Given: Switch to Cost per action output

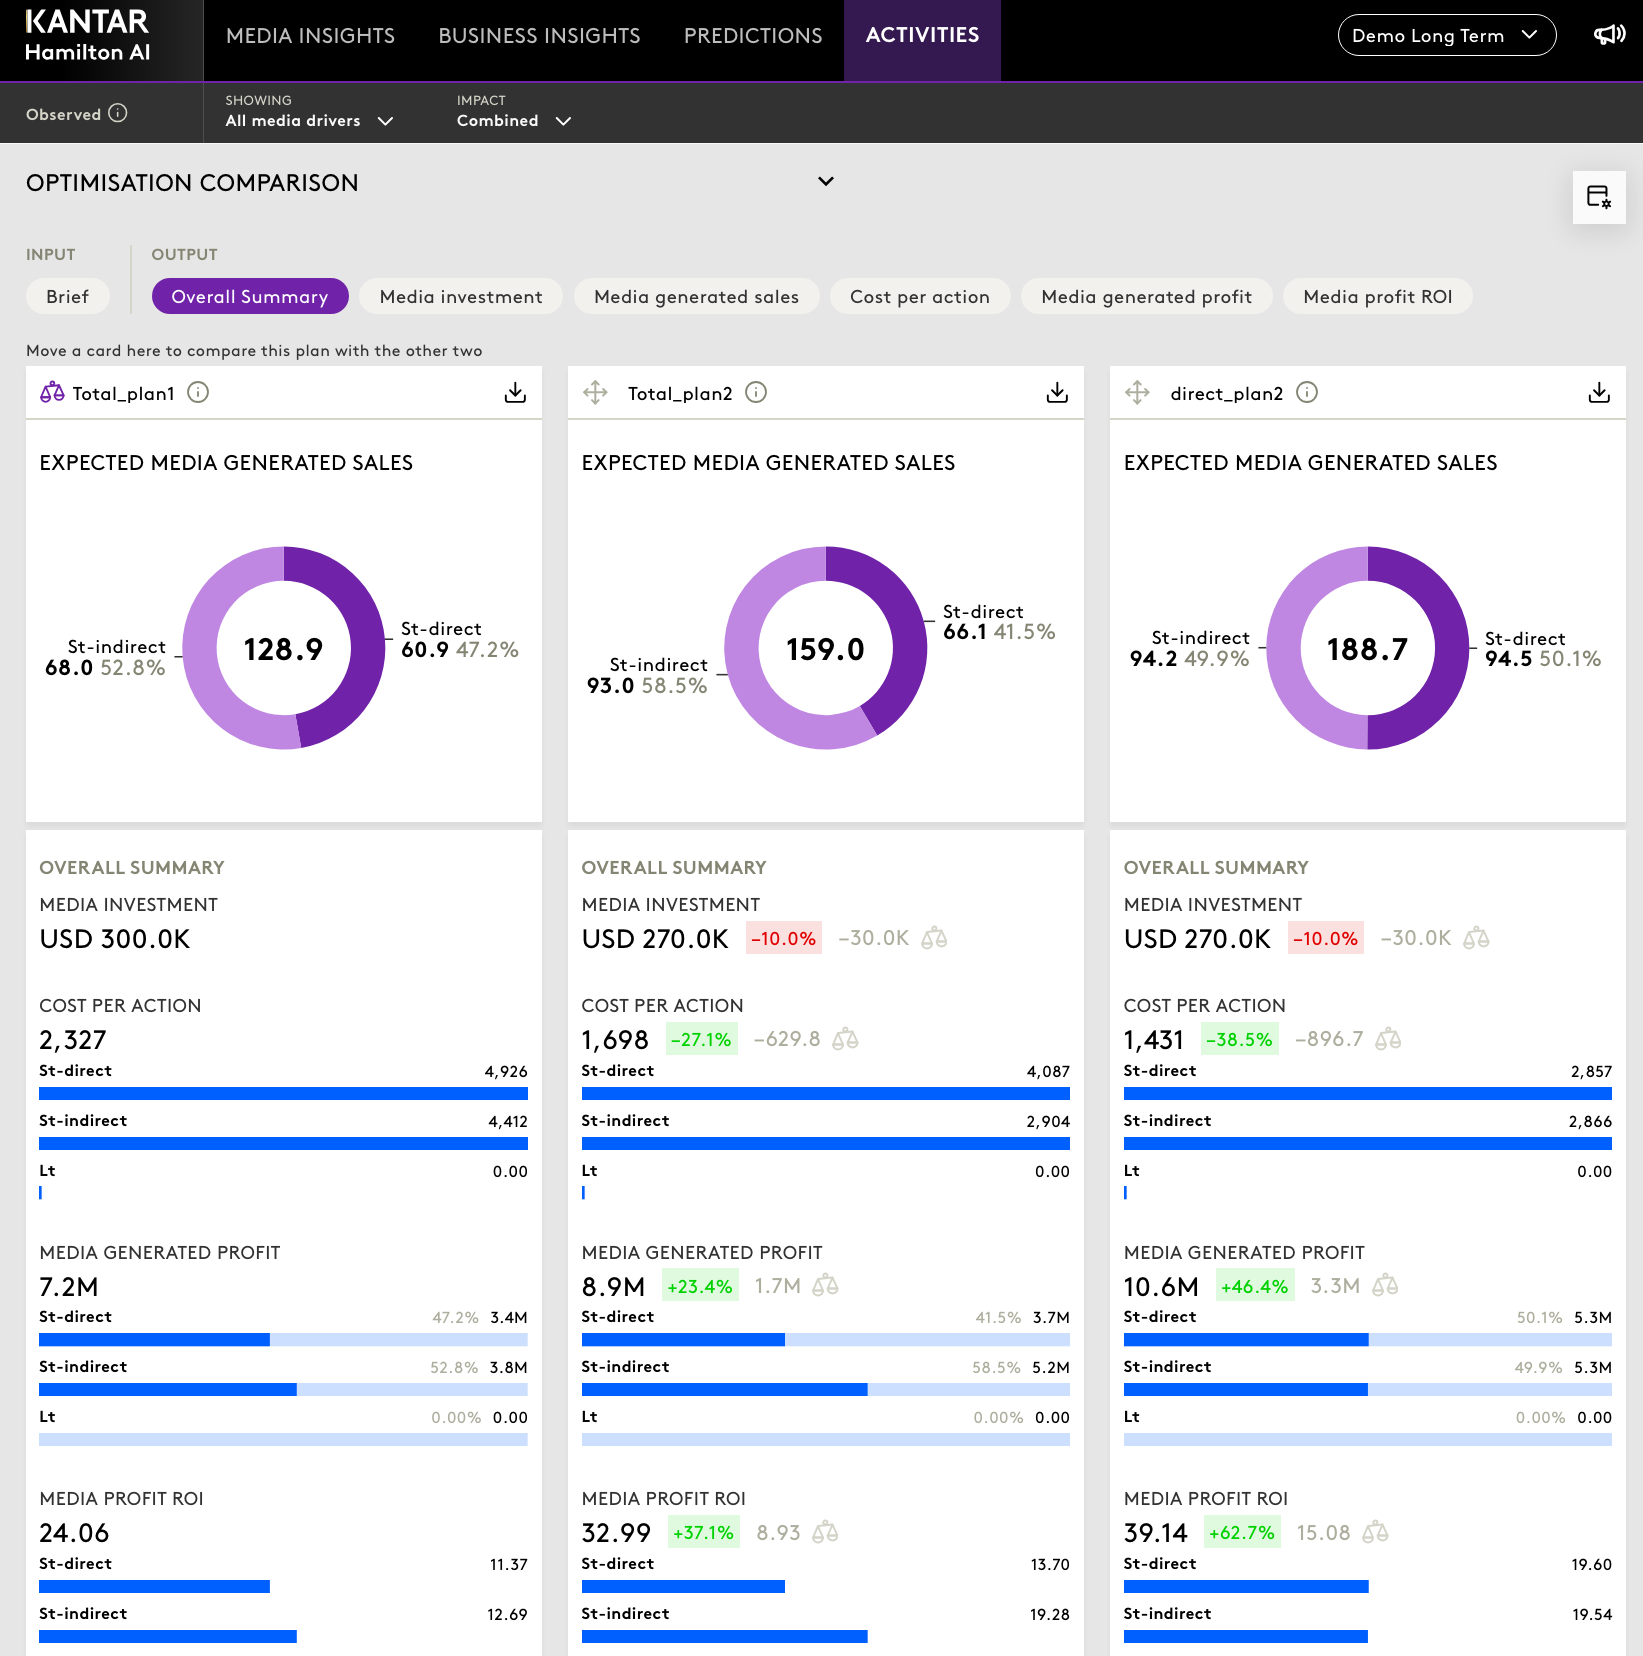Looking at the screenshot, I should click(x=920, y=296).
